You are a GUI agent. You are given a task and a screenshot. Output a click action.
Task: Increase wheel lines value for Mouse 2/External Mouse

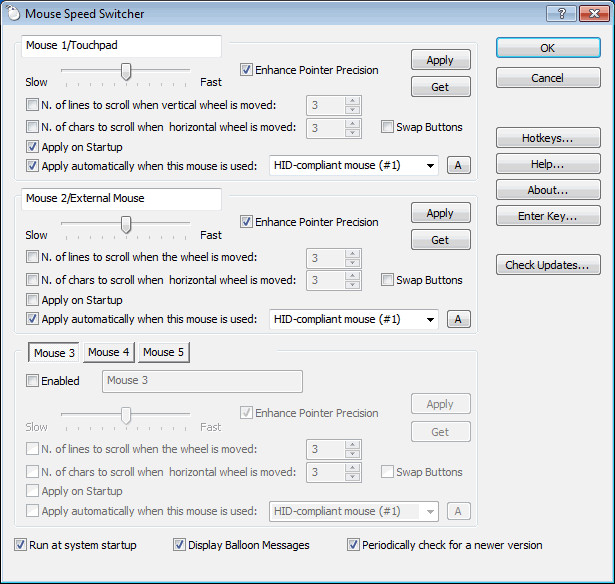(x=353, y=253)
